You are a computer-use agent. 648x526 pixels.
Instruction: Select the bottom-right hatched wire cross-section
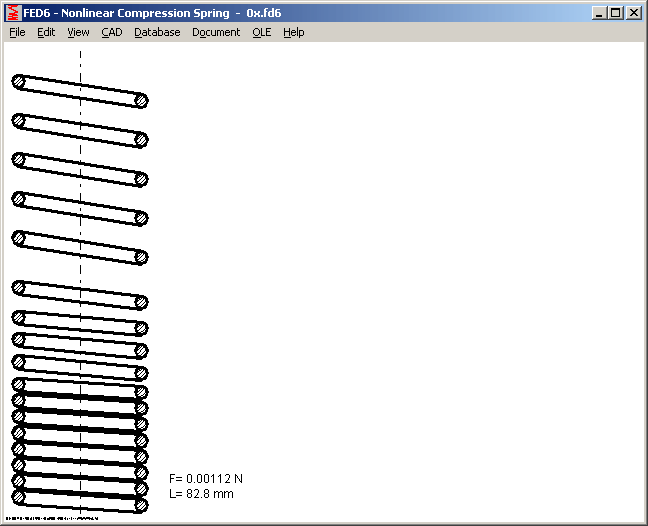142,505
